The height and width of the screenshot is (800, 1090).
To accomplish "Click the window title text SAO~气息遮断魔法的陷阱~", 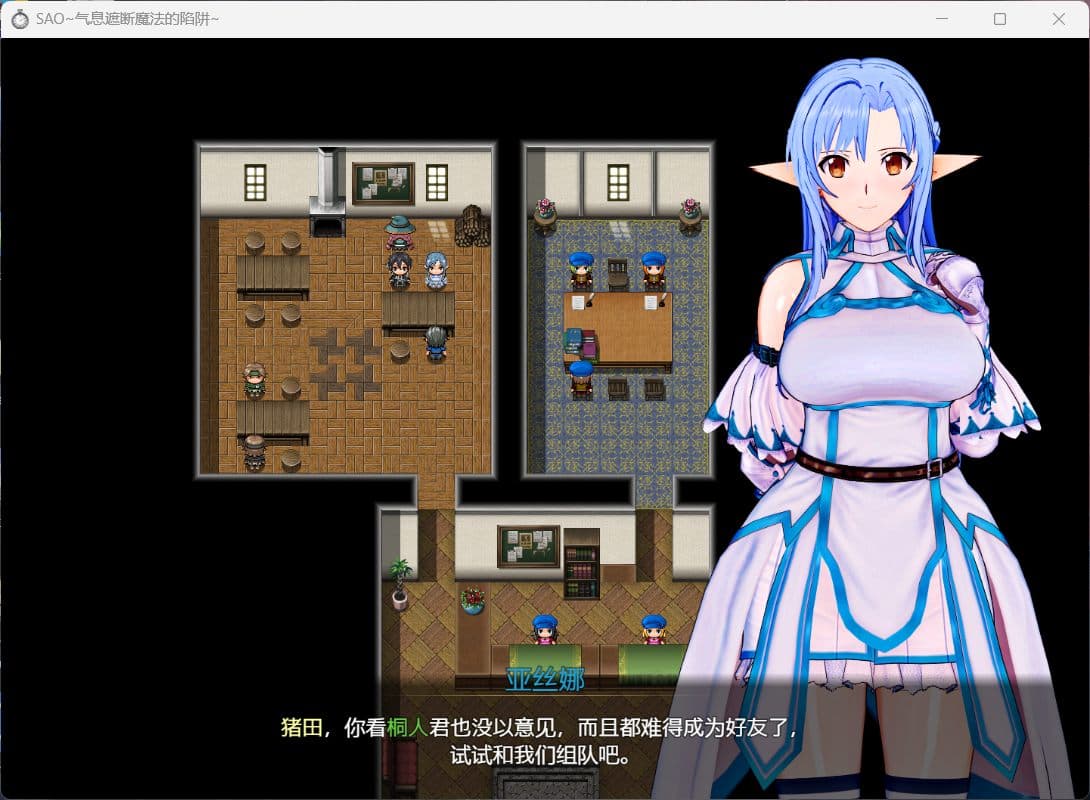I will coord(127,19).
